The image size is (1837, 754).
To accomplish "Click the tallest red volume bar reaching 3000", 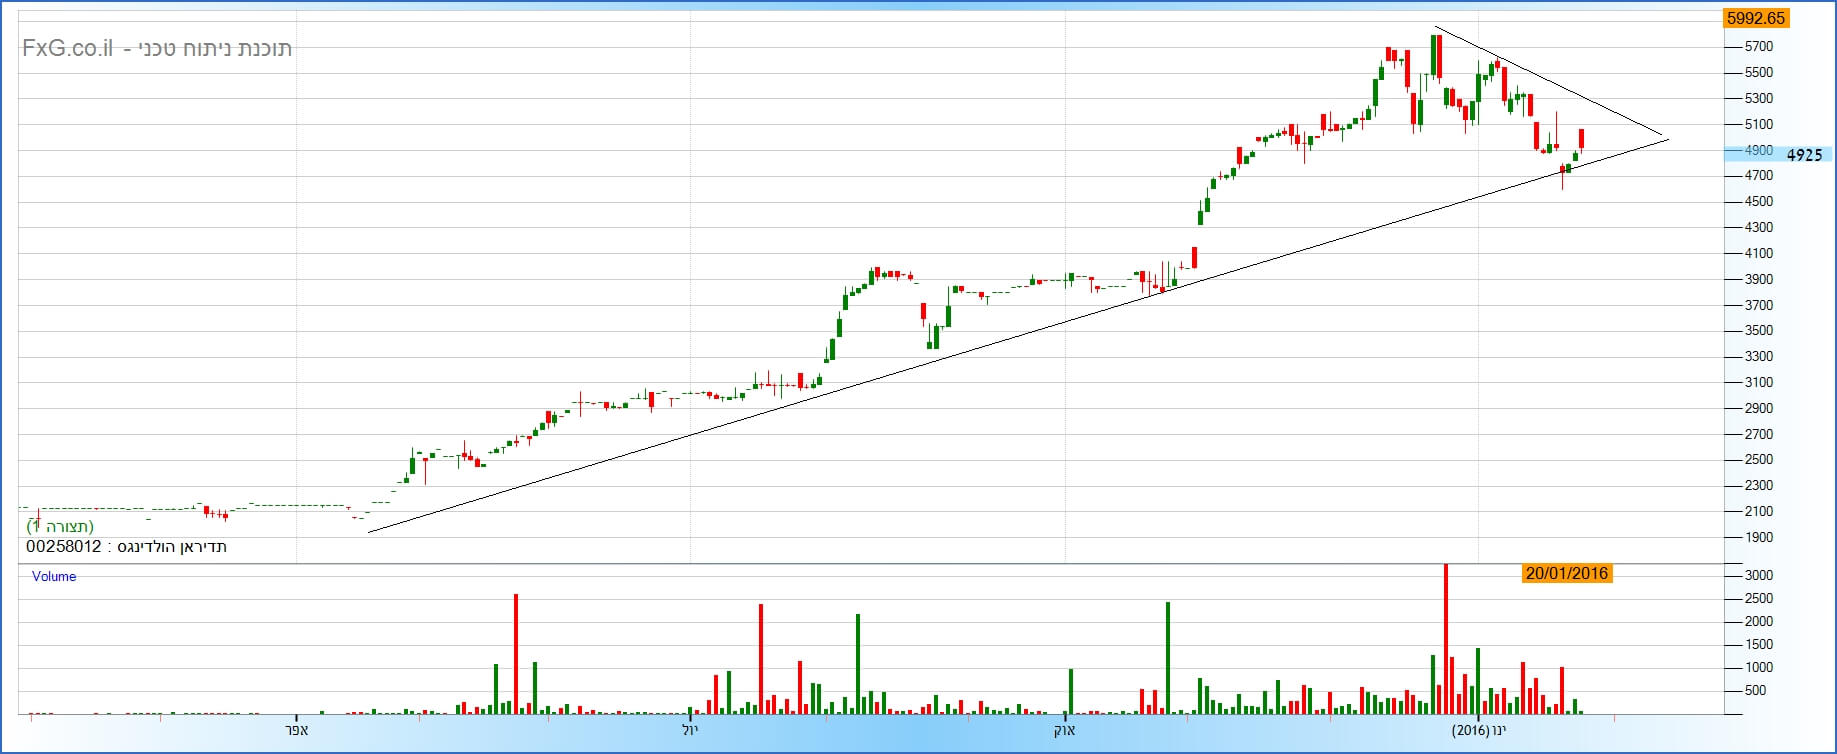I will coord(1445,639).
